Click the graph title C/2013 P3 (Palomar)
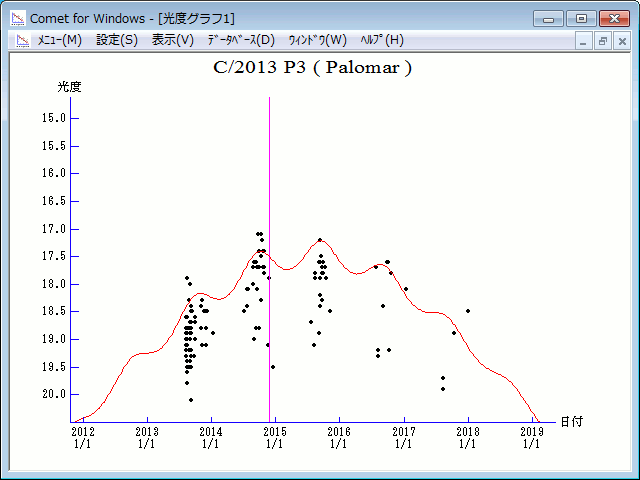This screenshot has height=480, width=640. pyautogui.click(x=313, y=68)
